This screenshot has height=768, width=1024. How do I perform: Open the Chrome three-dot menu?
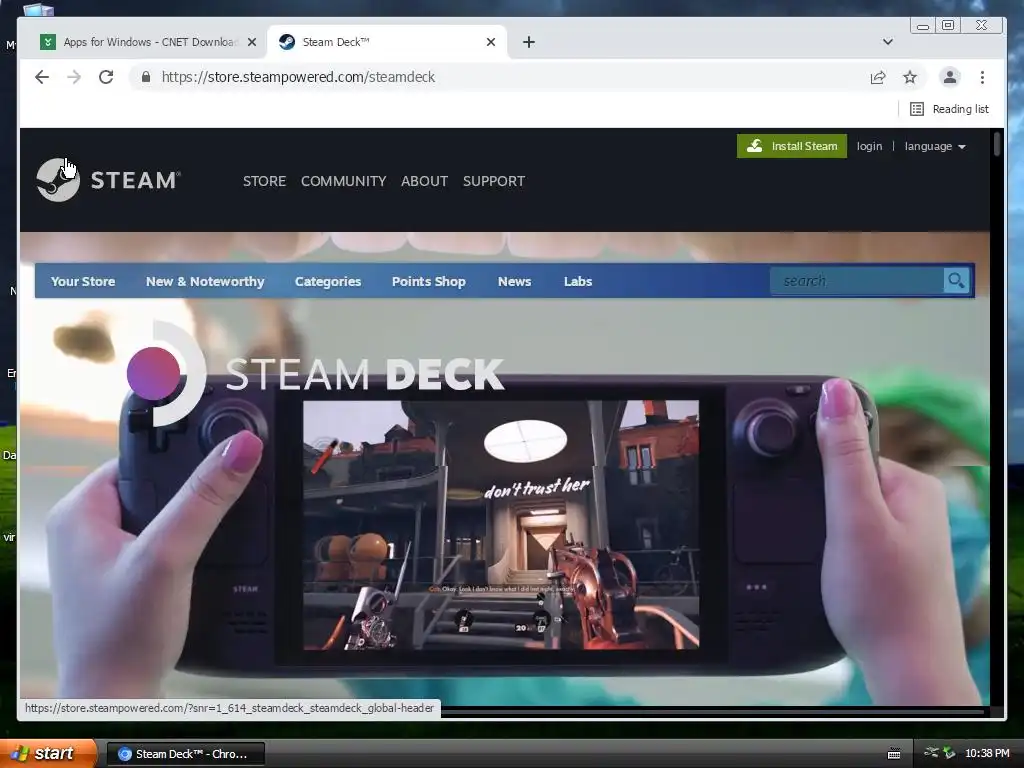[982, 77]
